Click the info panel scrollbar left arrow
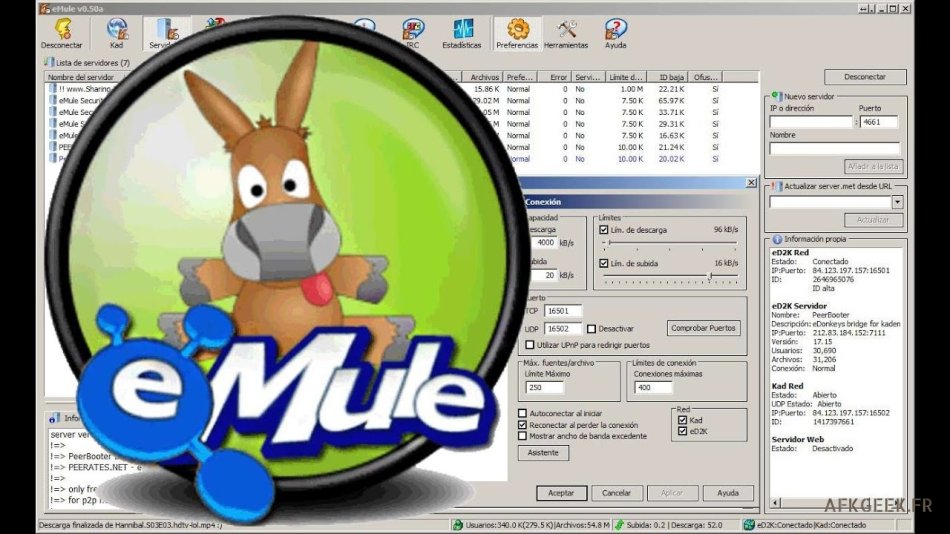The width and height of the screenshot is (950, 534). (x=777, y=503)
